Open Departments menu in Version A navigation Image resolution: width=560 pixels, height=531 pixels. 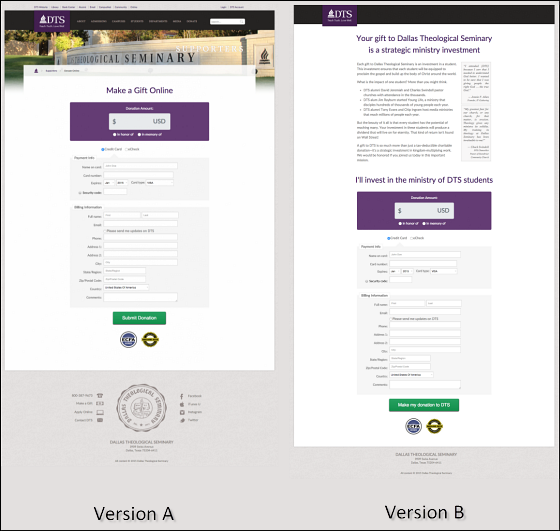158,21
